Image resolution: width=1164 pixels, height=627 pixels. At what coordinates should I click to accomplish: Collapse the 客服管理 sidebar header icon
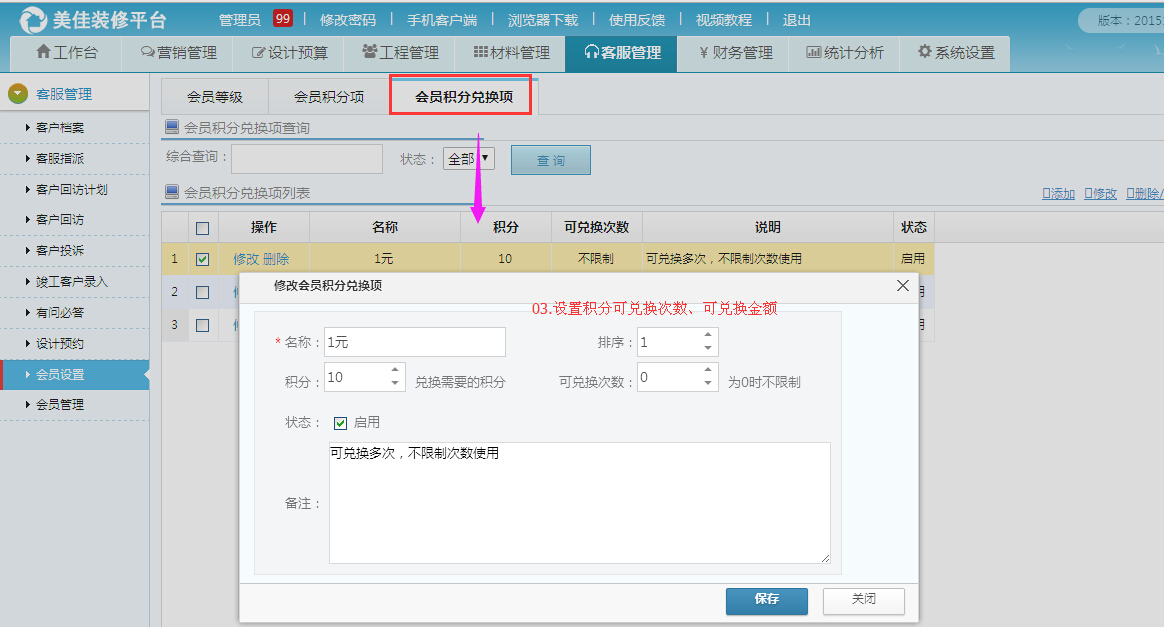(x=18, y=94)
